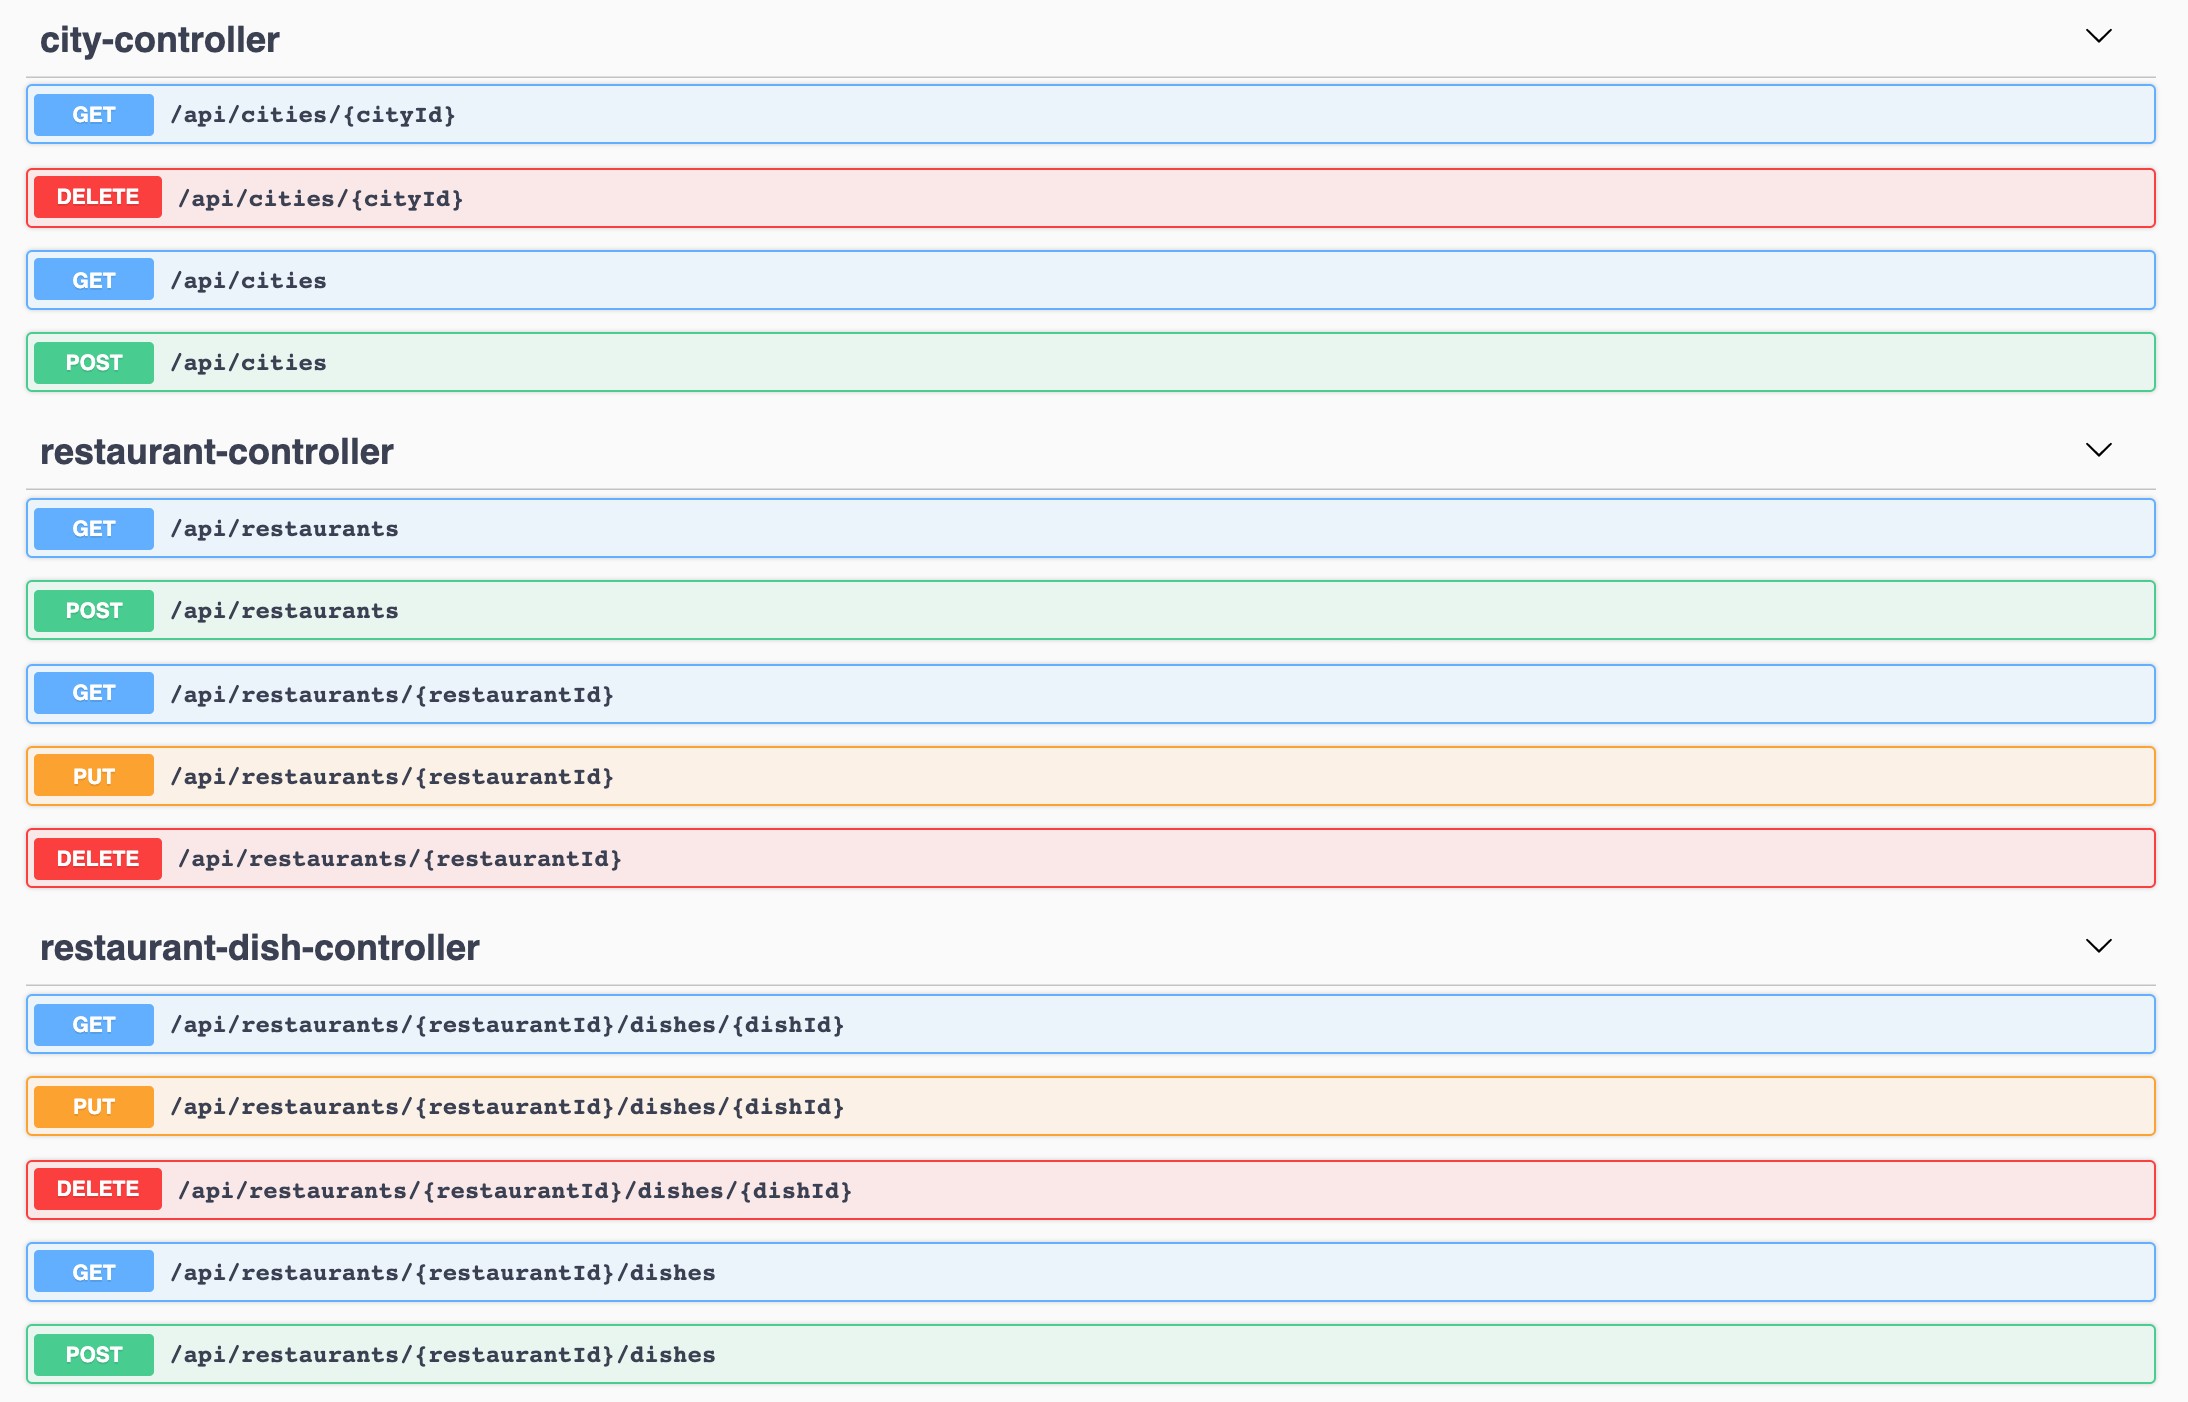Open the restaurant-controller heading link
The height and width of the screenshot is (1402, 2188).
point(216,452)
